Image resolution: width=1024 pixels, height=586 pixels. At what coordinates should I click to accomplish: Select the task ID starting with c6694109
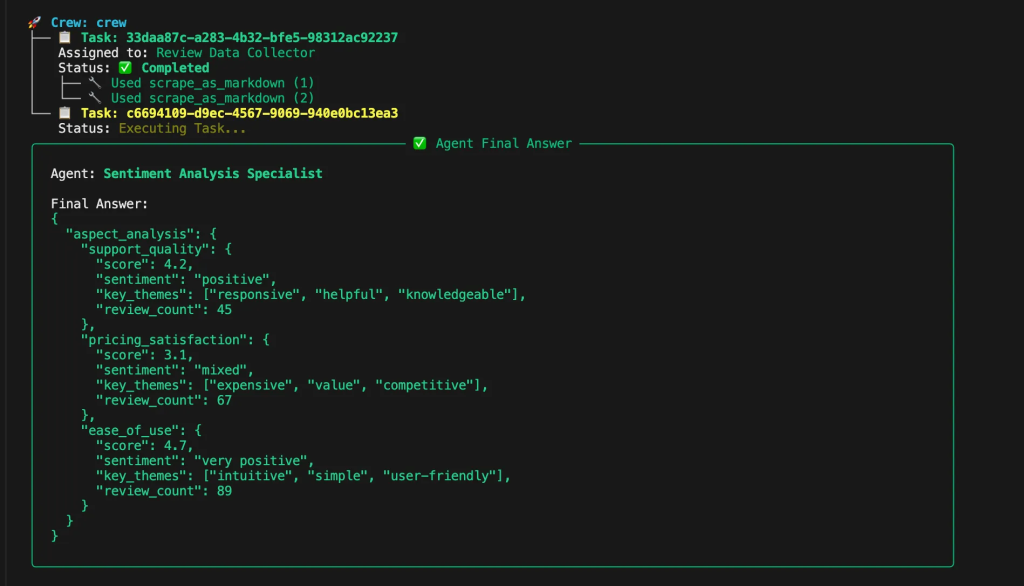tap(261, 113)
